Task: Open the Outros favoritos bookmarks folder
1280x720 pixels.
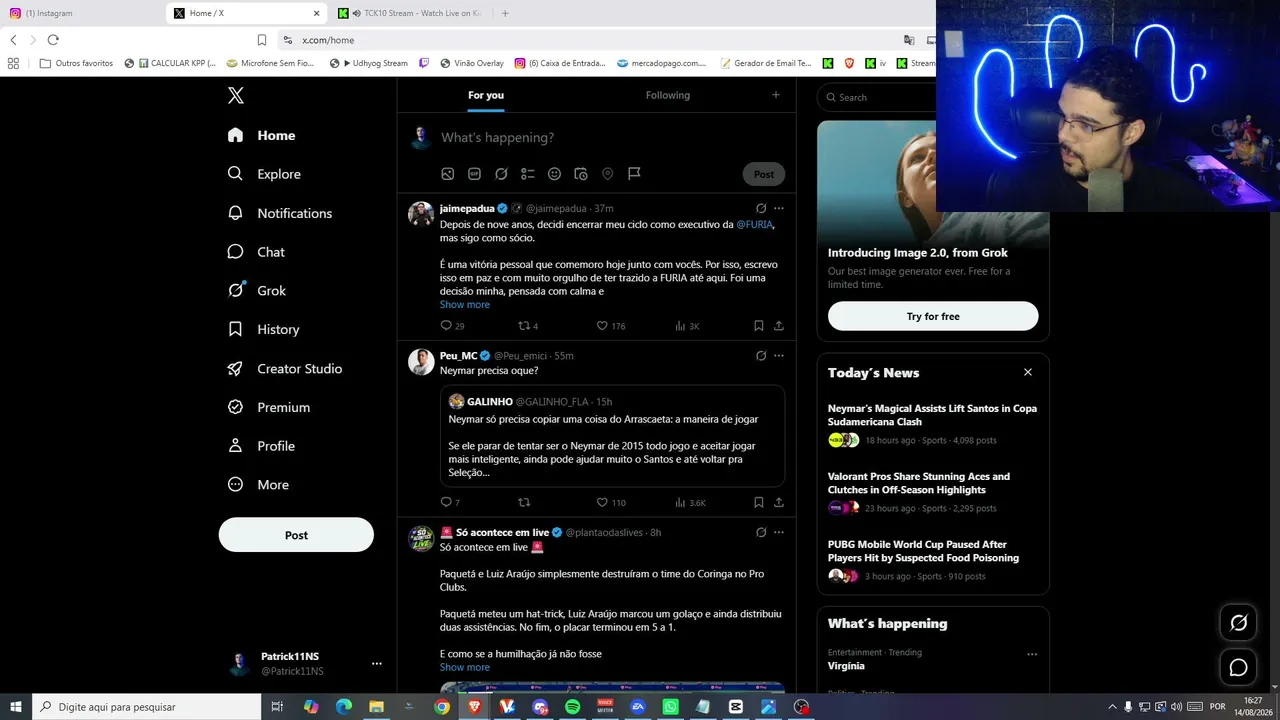Action: pos(76,63)
